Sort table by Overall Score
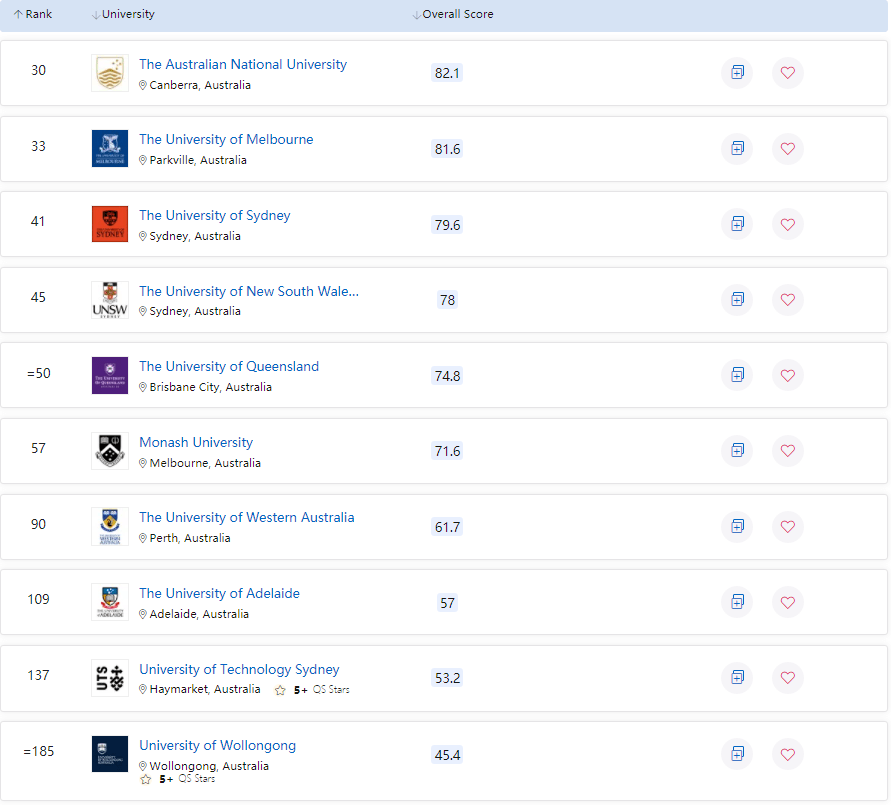Screen dimensions: 891x805 (x=453, y=14)
